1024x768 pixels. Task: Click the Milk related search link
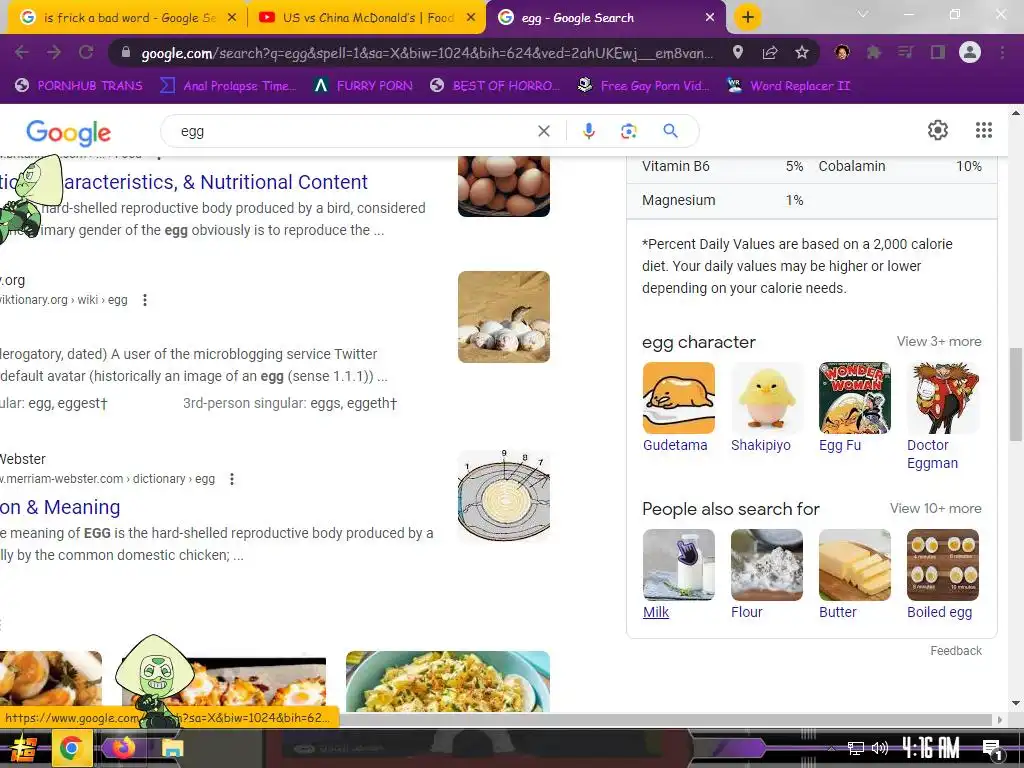point(656,612)
